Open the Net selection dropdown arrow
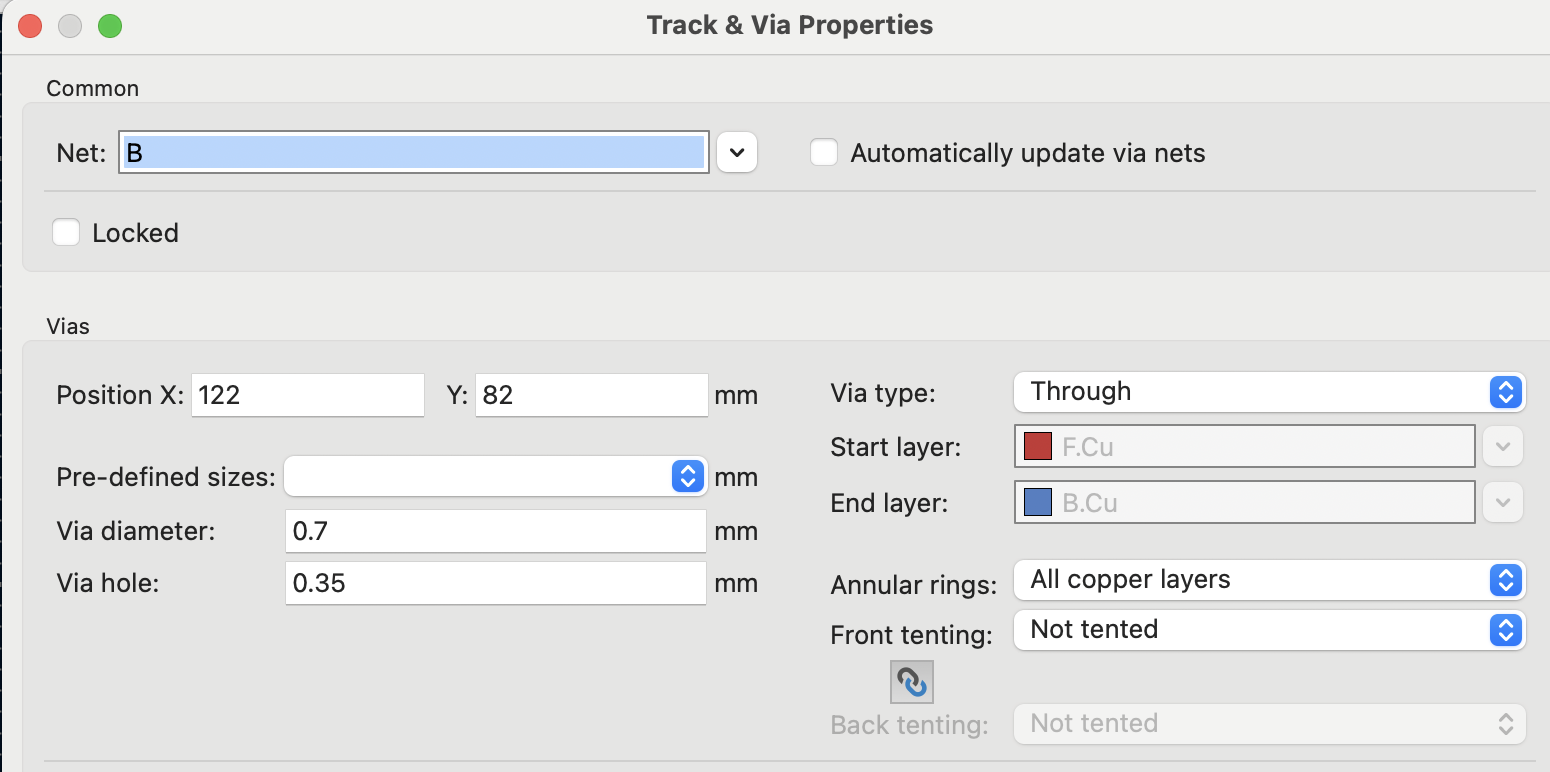The height and width of the screenshot is (772, 1550). click(x=737, y=153)
